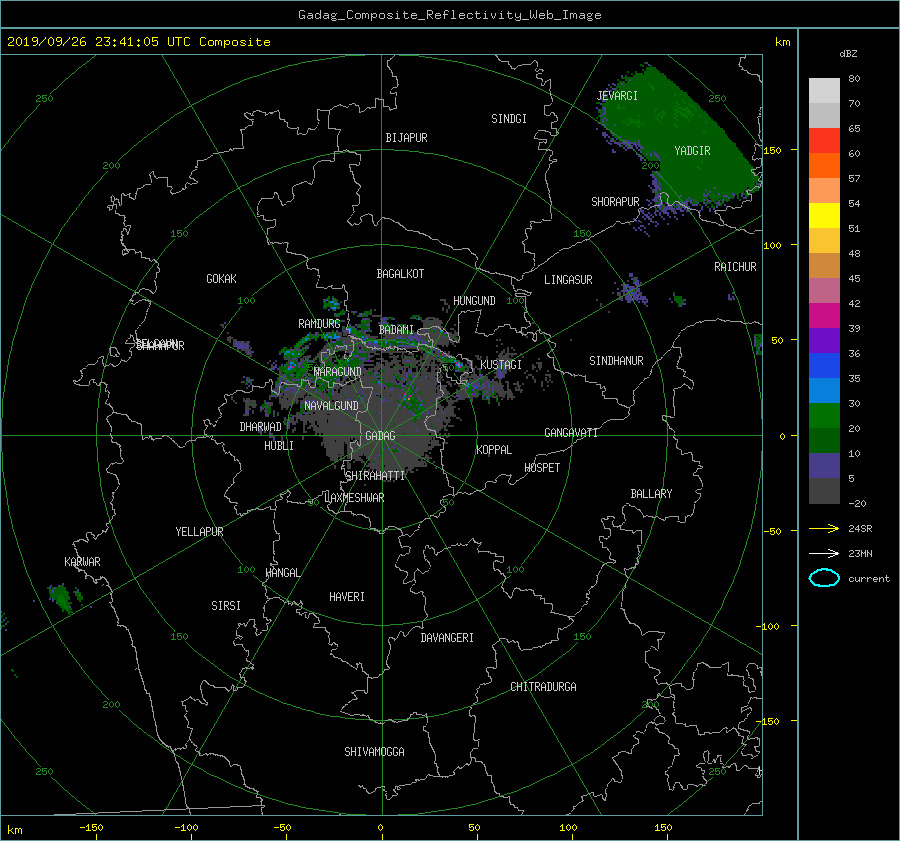Image resolution: width=900 pixels, height=841 pixels.
Task: Click the GADAG radar center label
Action: point(380,436)
